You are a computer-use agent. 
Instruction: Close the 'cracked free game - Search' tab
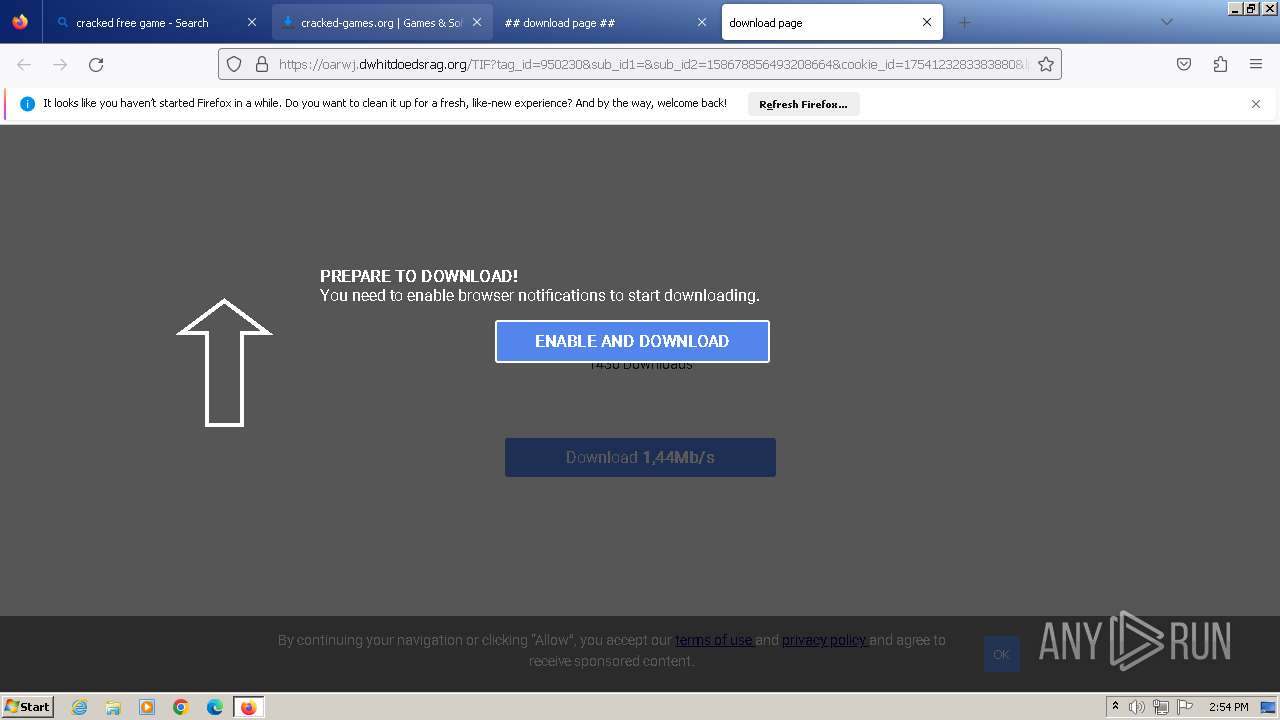point(252,22)
